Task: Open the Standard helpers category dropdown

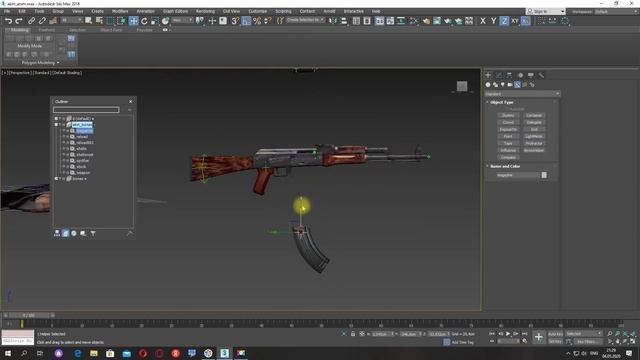Action: tap(522, 94)
